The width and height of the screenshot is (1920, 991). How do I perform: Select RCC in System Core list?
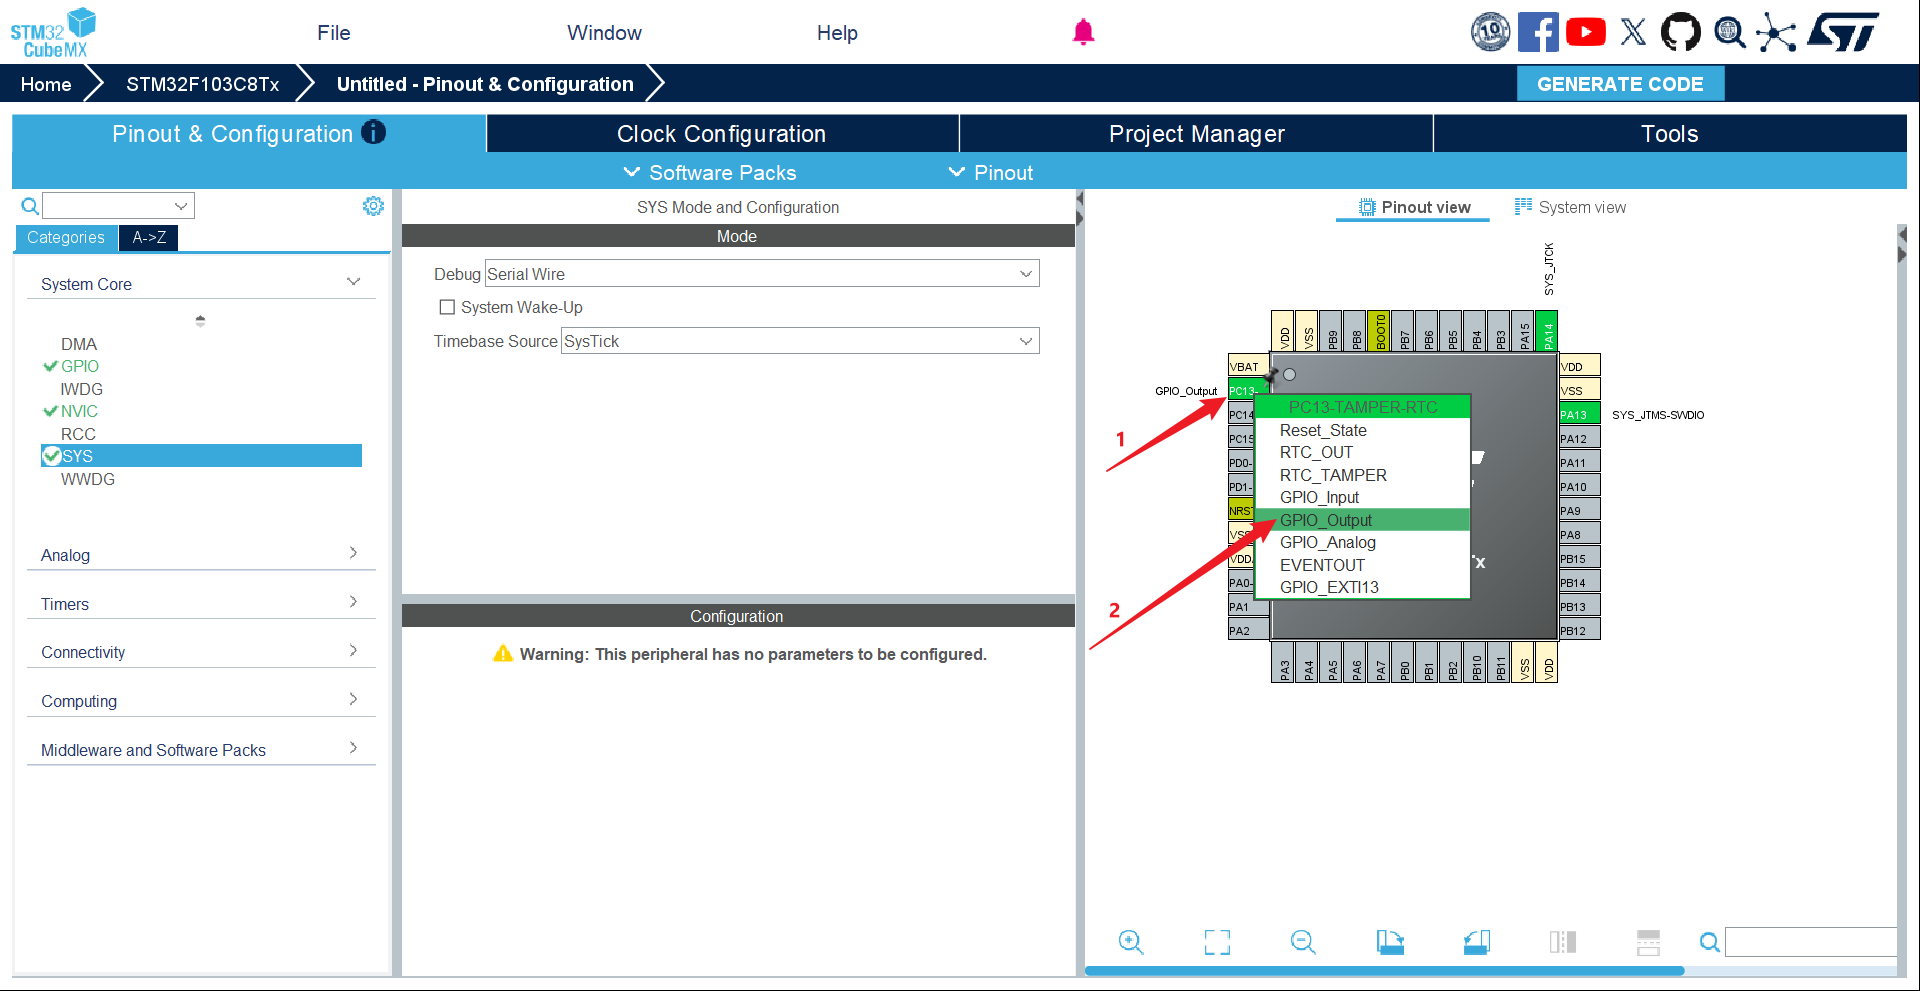(x=78, y=434)
